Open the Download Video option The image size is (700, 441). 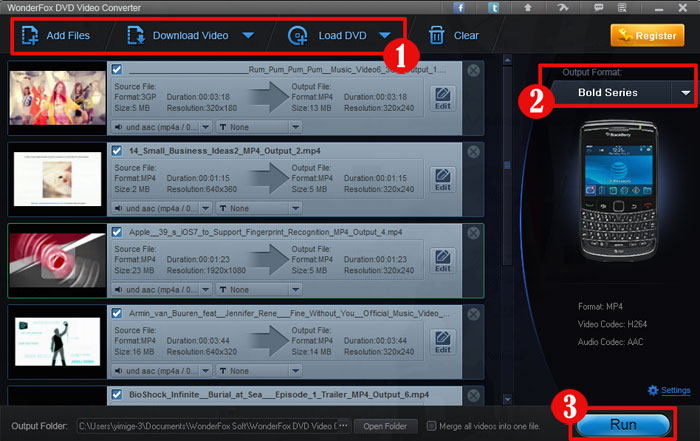pos(190,35)
